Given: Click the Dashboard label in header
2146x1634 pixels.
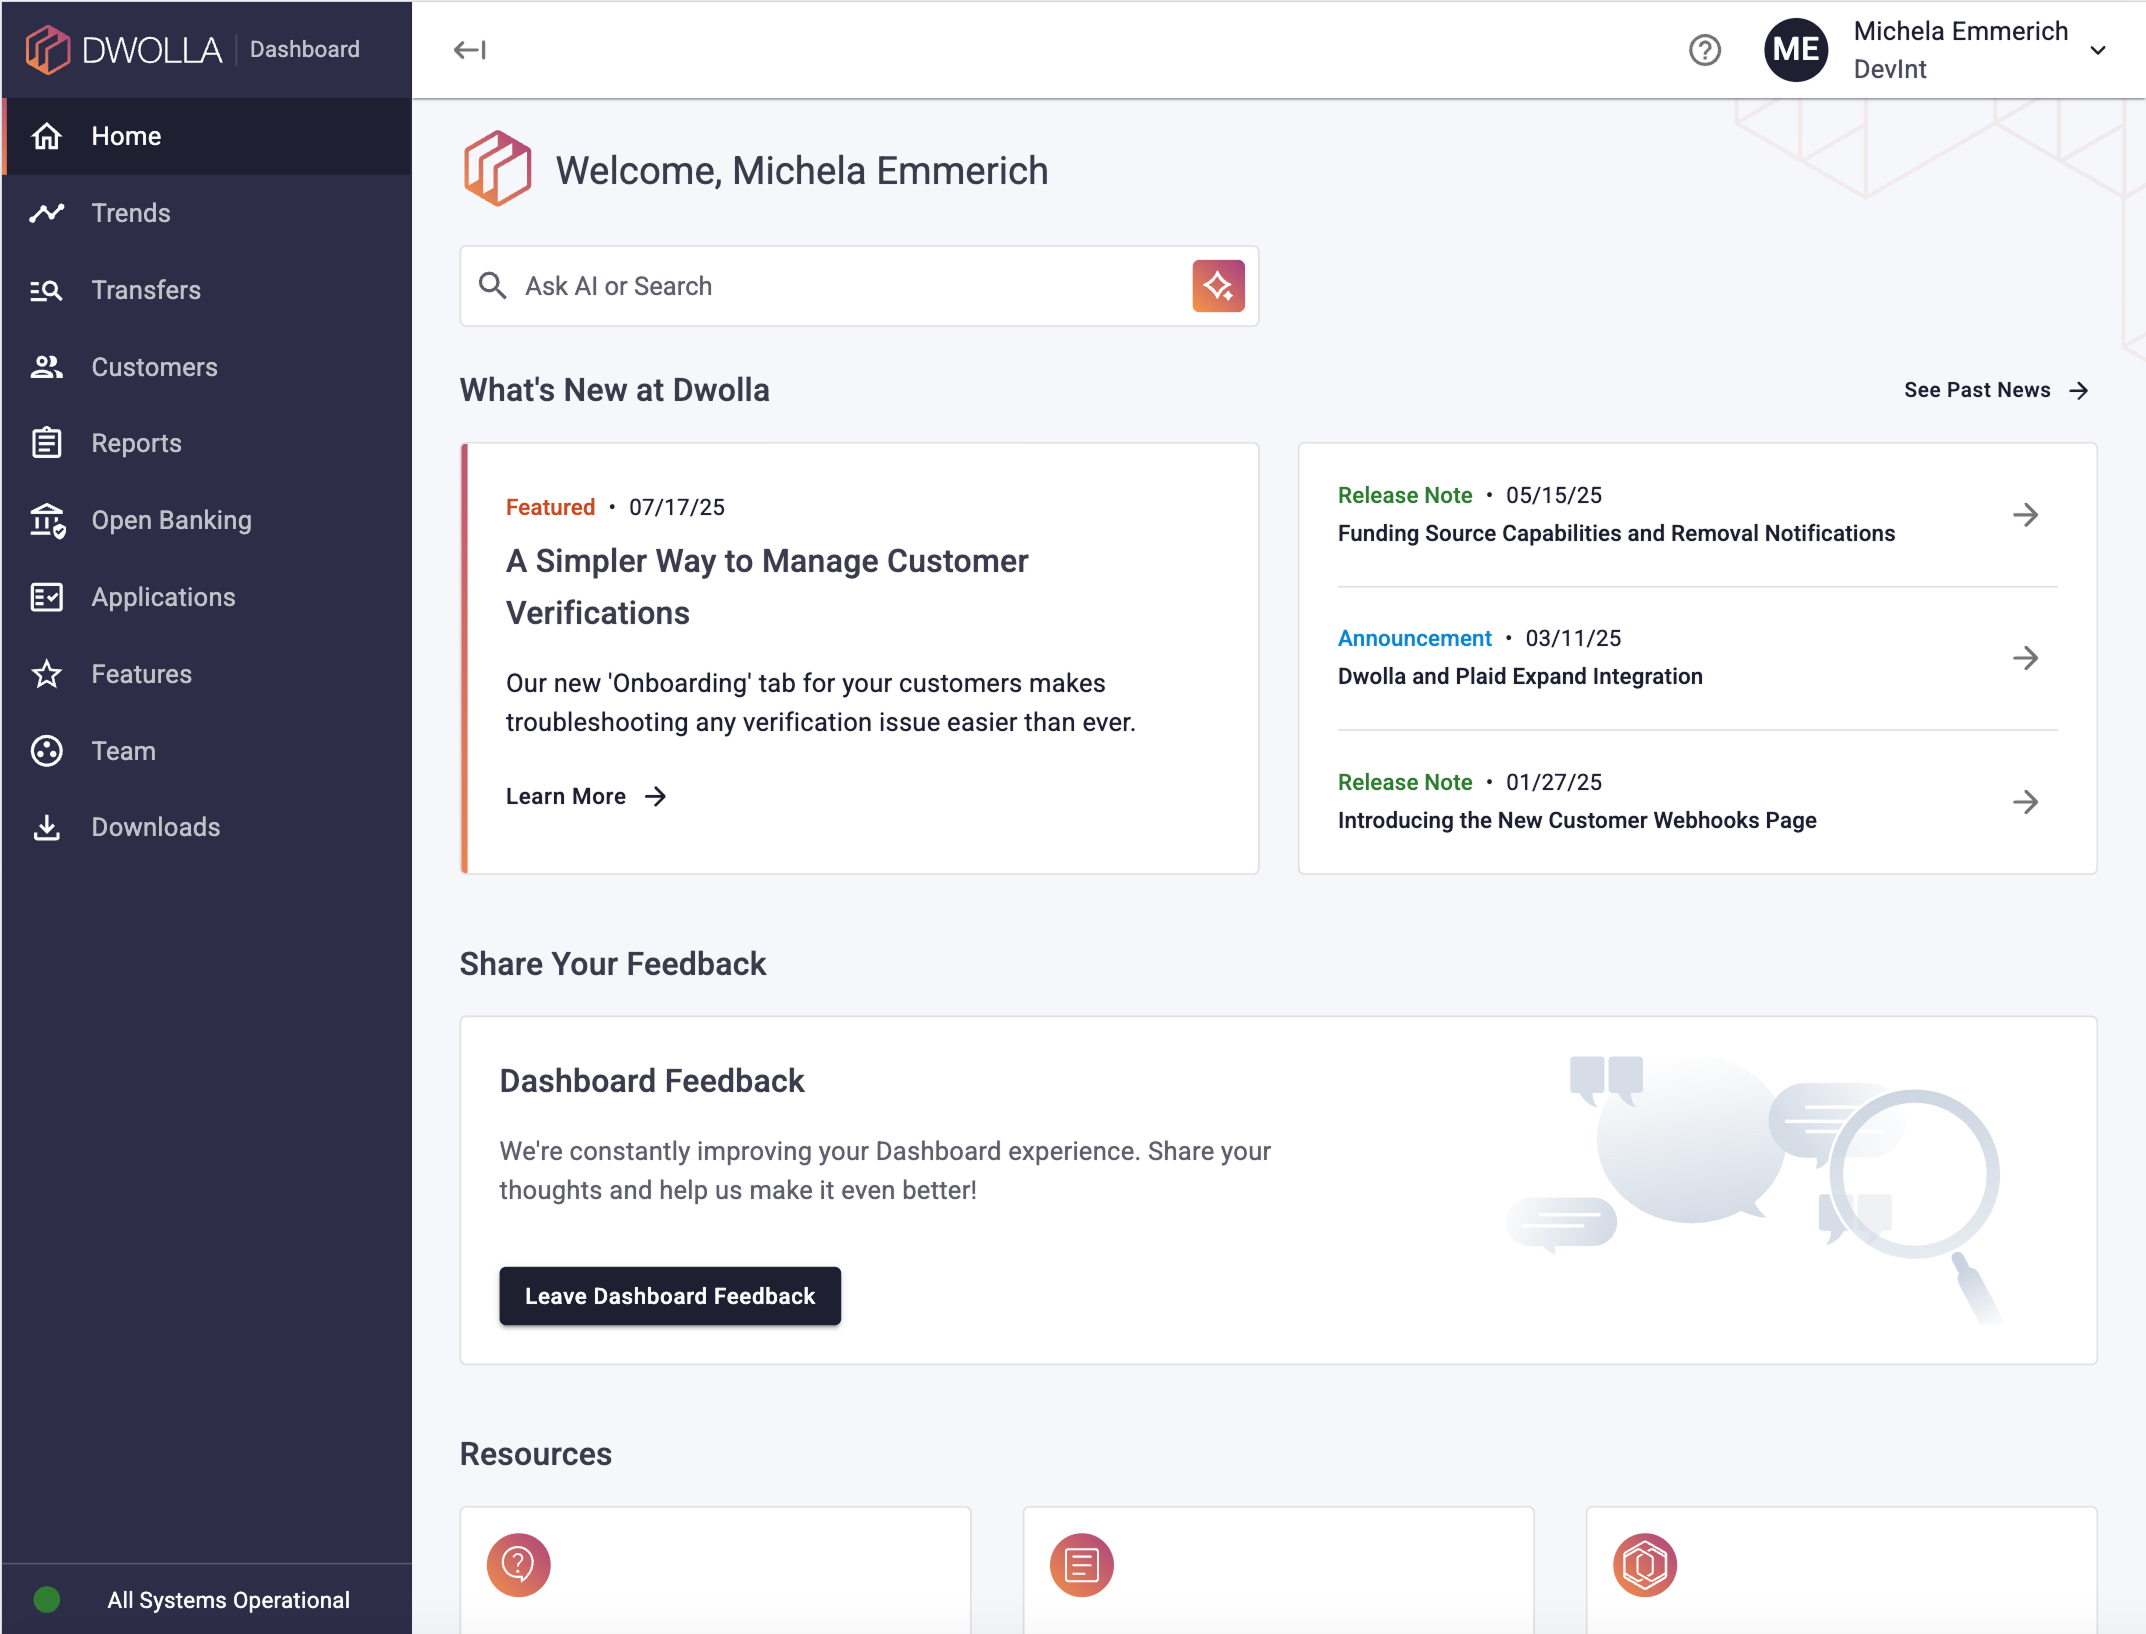Looking at the screenshot, I should click(x=304, y=49).
